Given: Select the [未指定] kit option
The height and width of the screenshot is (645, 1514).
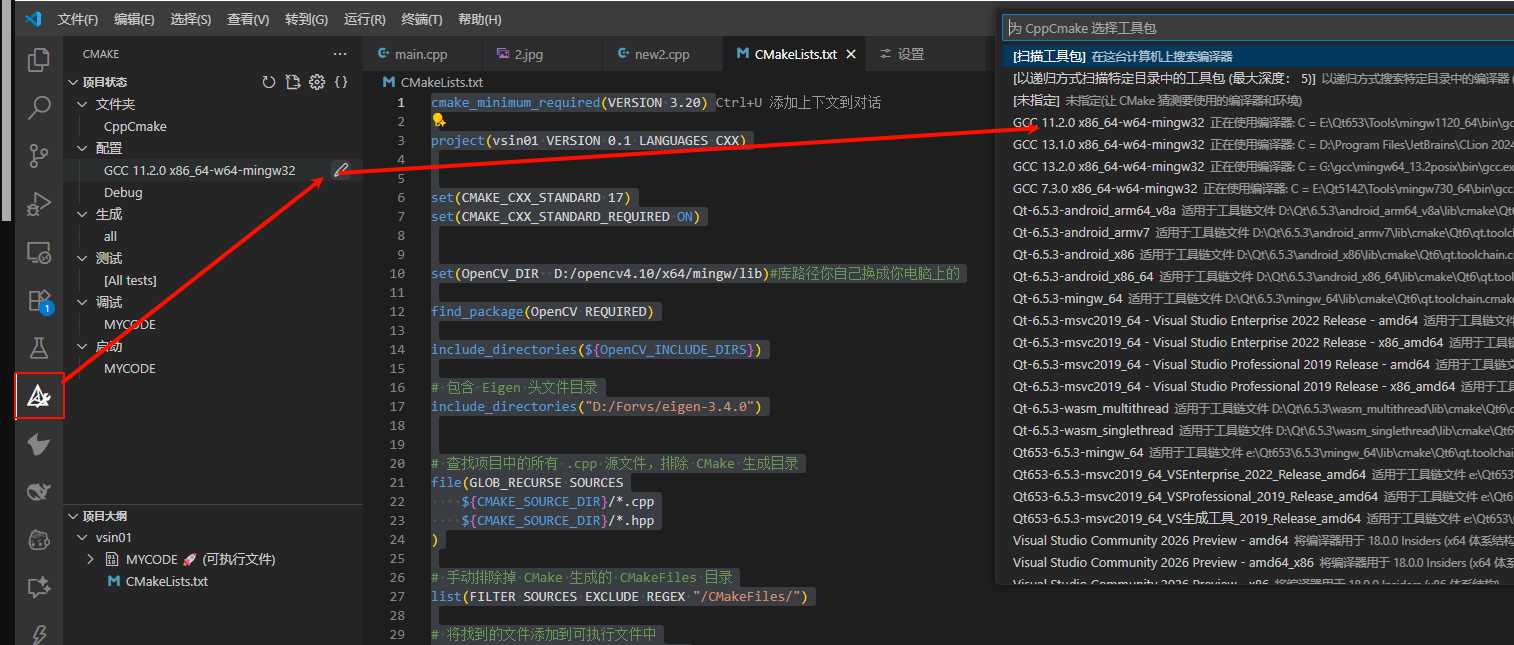Looking at the screenshot, I should coord(1258,100).
